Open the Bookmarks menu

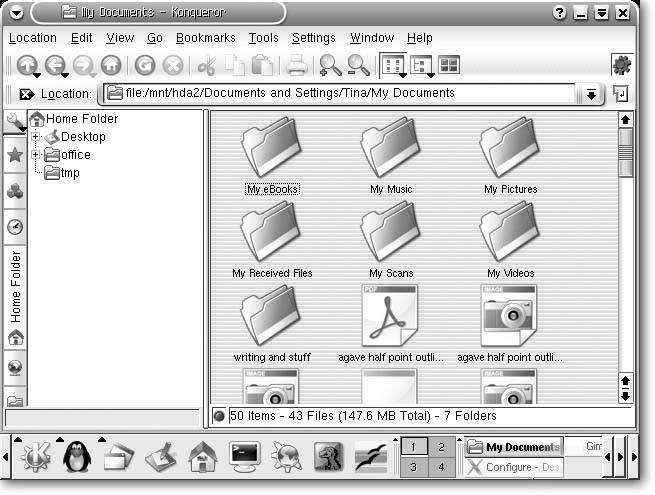pyautogui.click(x=205, y=38)
